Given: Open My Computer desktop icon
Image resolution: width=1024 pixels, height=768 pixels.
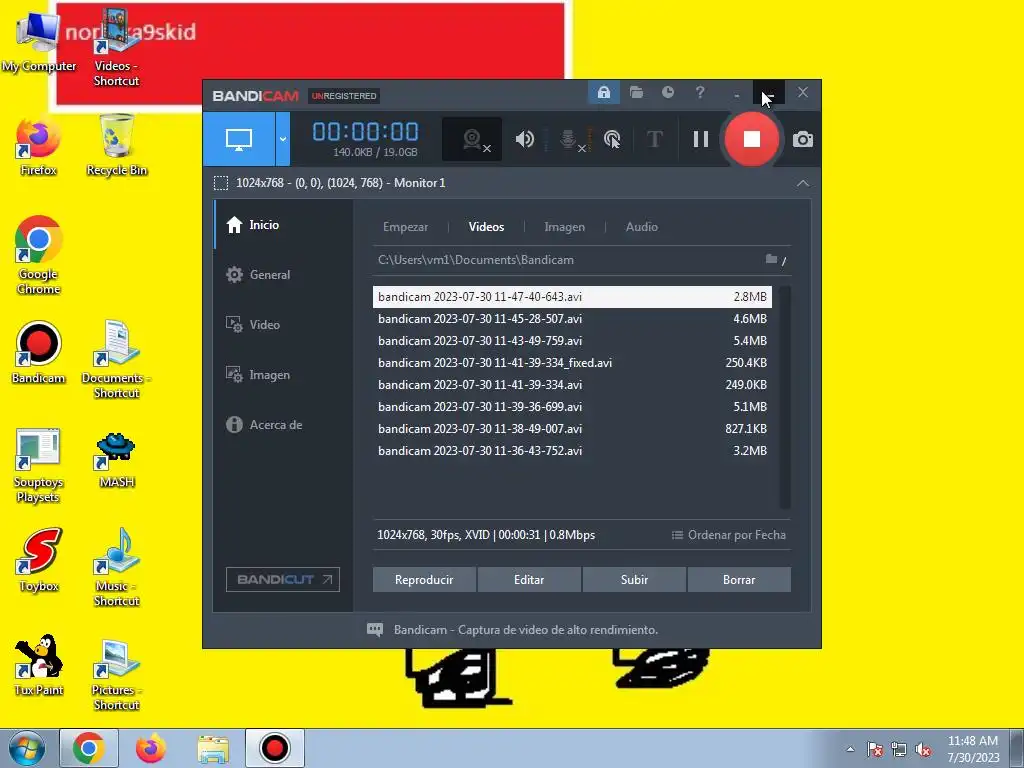Looking at the screenshot, I should point(39,40).
